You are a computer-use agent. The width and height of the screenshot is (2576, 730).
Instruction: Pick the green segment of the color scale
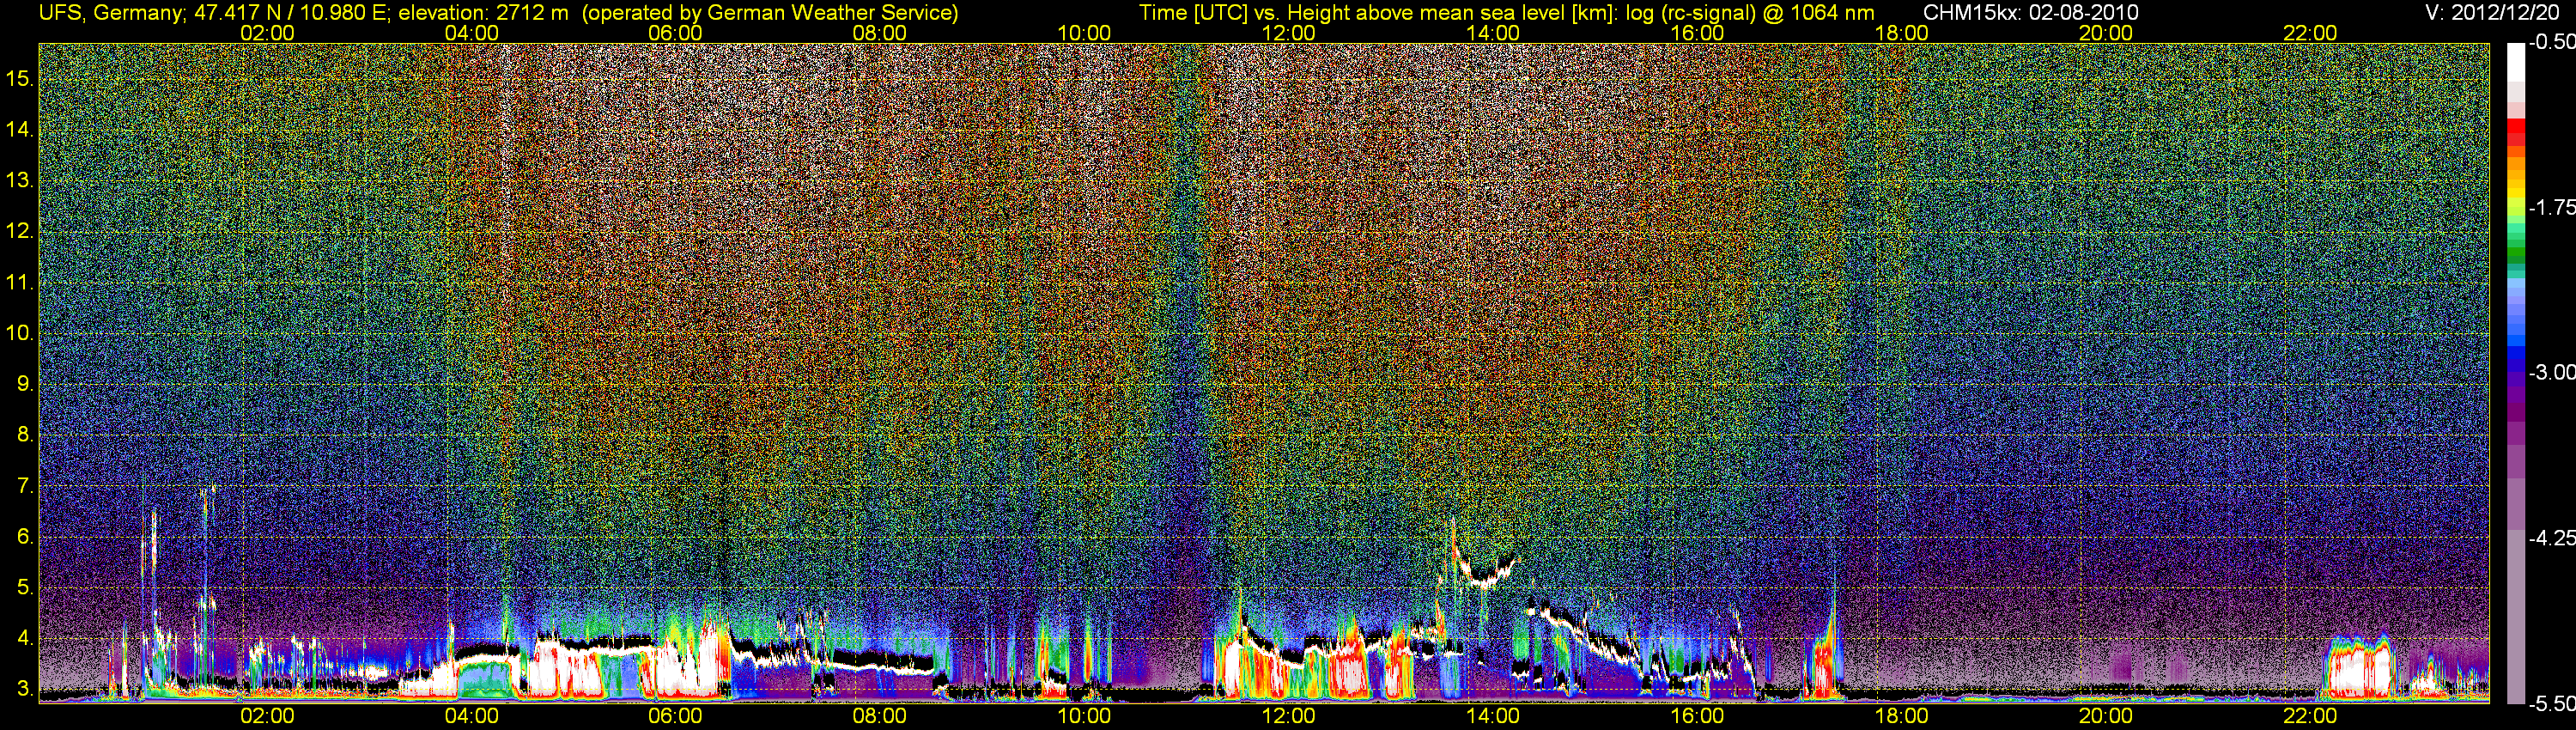(2515, 250)
